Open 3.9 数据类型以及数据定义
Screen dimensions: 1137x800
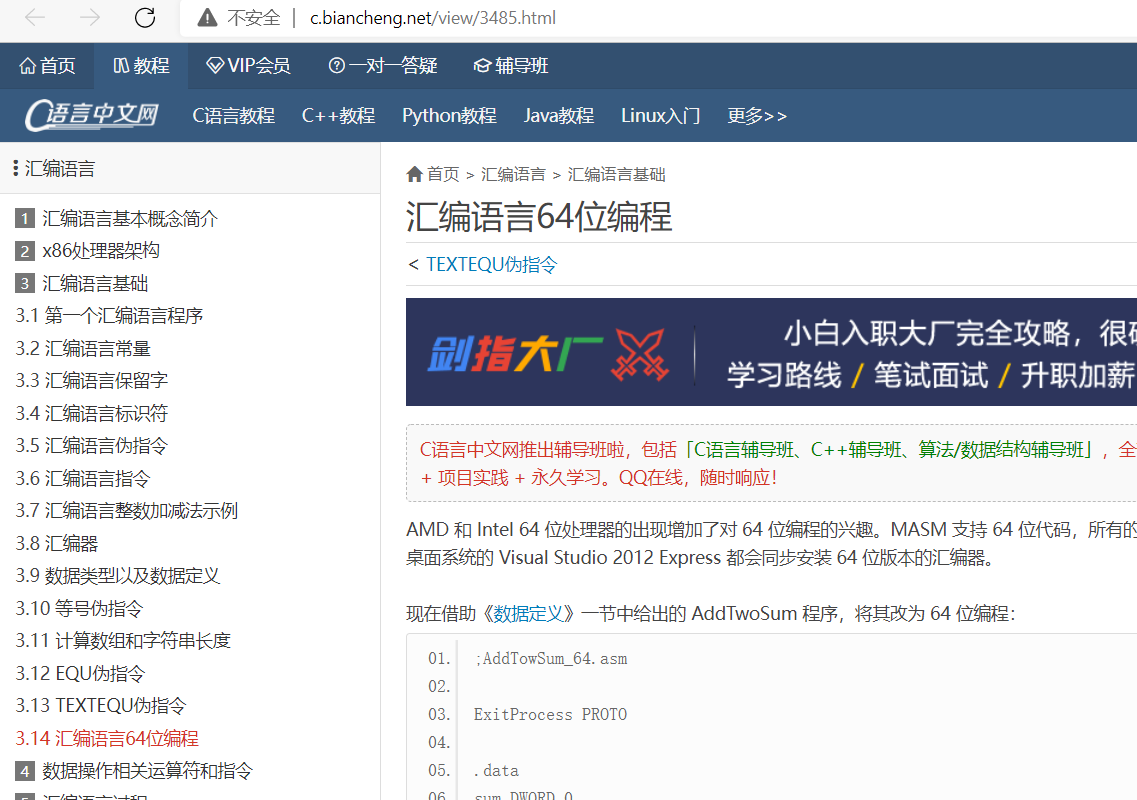click(117, 576)
